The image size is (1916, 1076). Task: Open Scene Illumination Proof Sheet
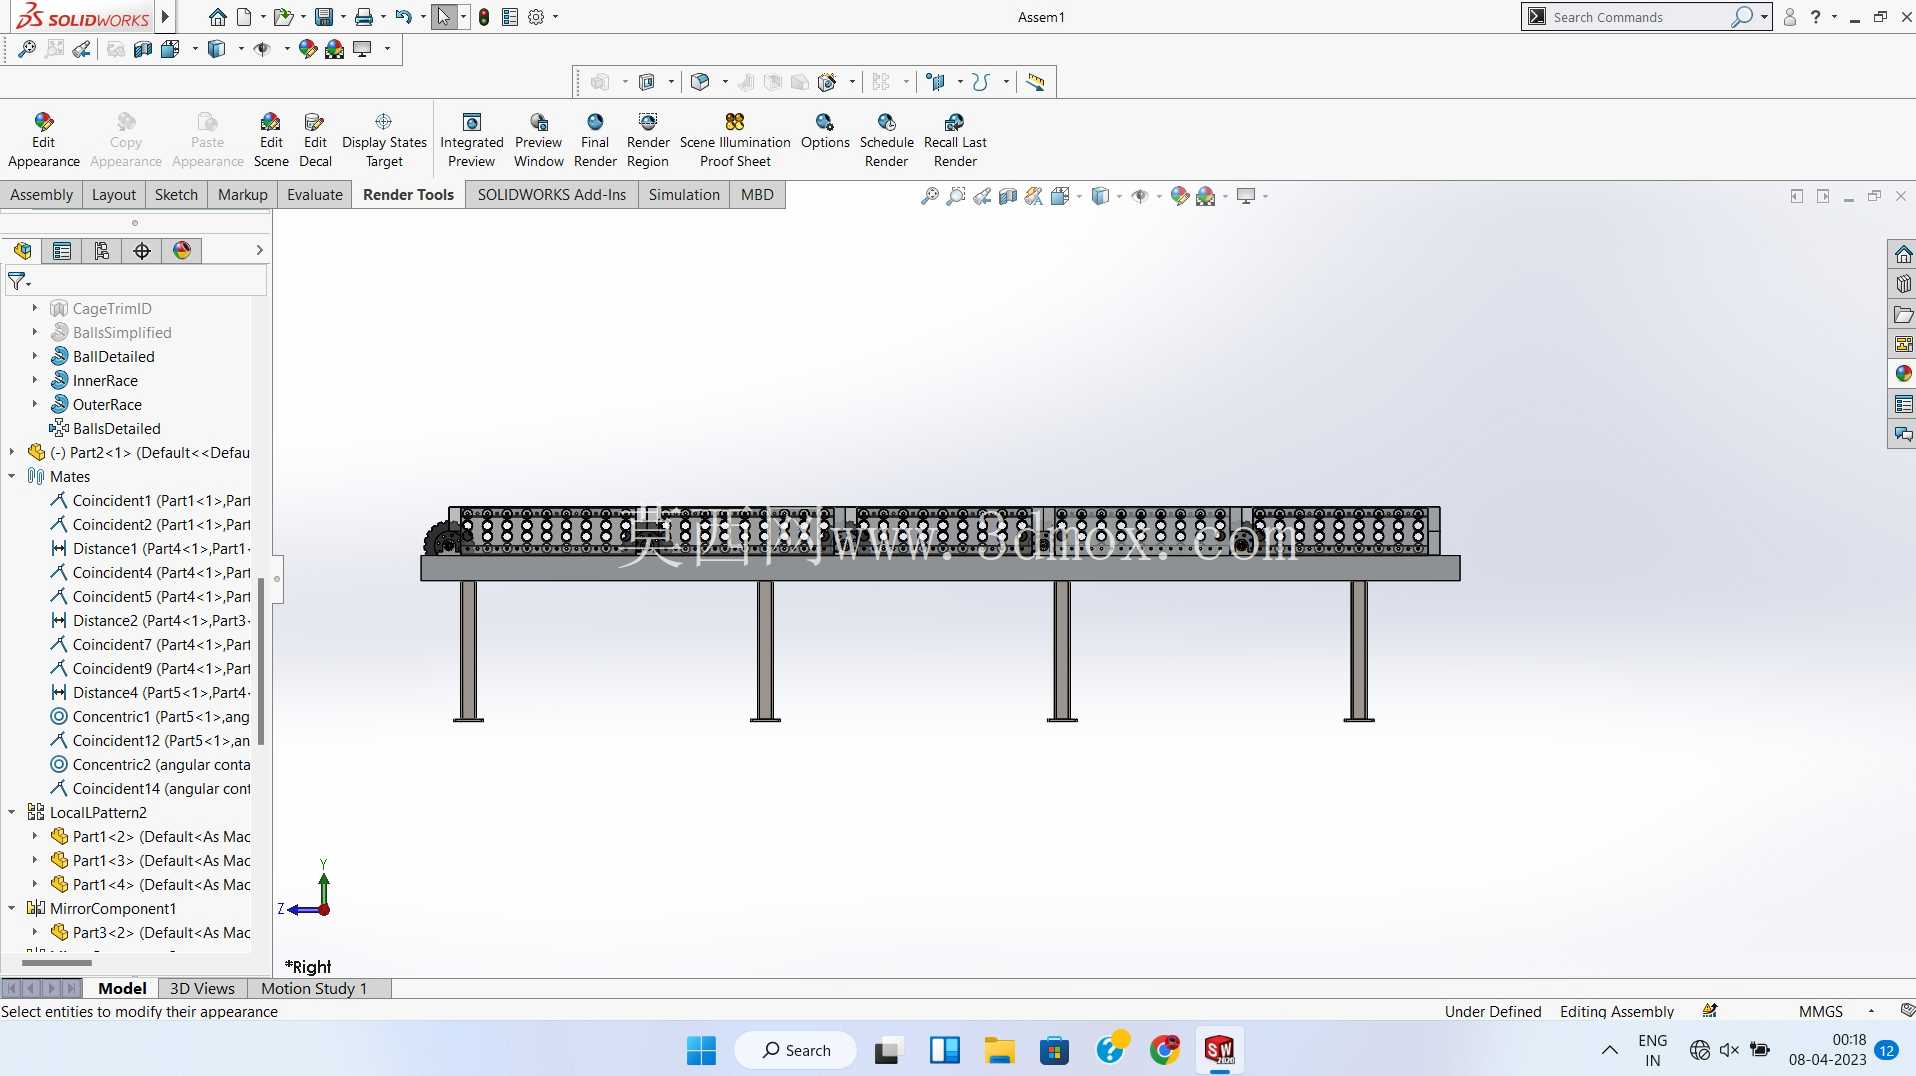pyautogui.click(x=735, y=140)
